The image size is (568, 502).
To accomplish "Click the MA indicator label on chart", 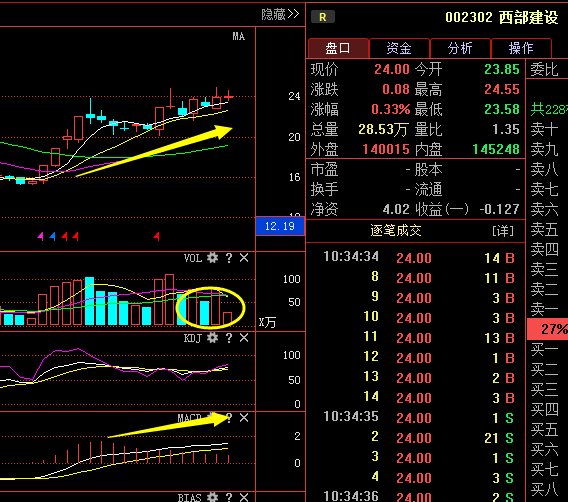I will tap(238, 36).
